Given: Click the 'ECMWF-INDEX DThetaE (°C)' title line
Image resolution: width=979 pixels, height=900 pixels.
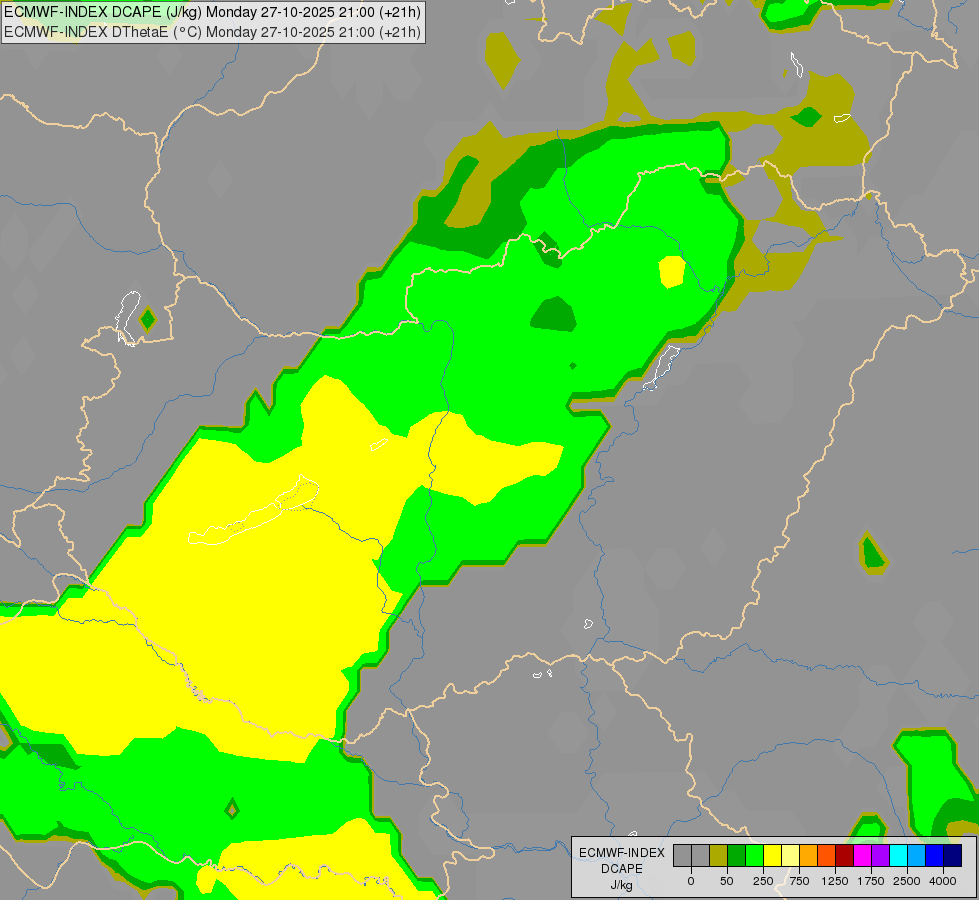Looking at the screenshot, I should pos(212,32).
